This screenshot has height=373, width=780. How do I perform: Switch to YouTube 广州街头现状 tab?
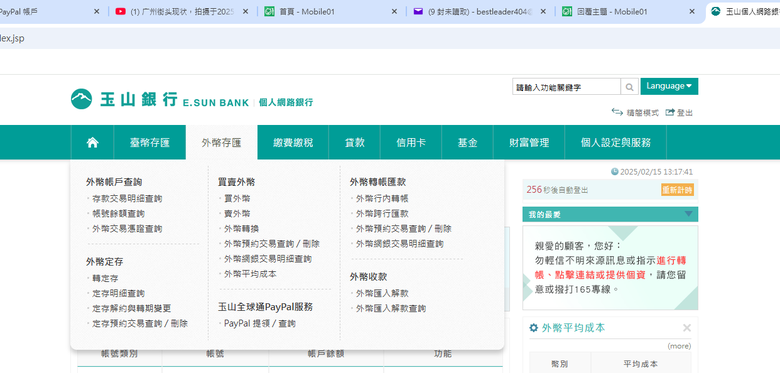[x=182, y=11]
